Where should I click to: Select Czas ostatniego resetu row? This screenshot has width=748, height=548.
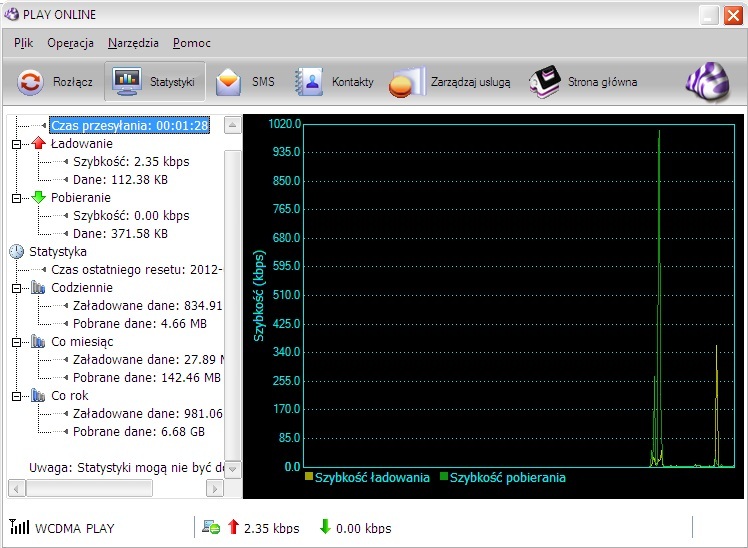(x=136, y=269)
